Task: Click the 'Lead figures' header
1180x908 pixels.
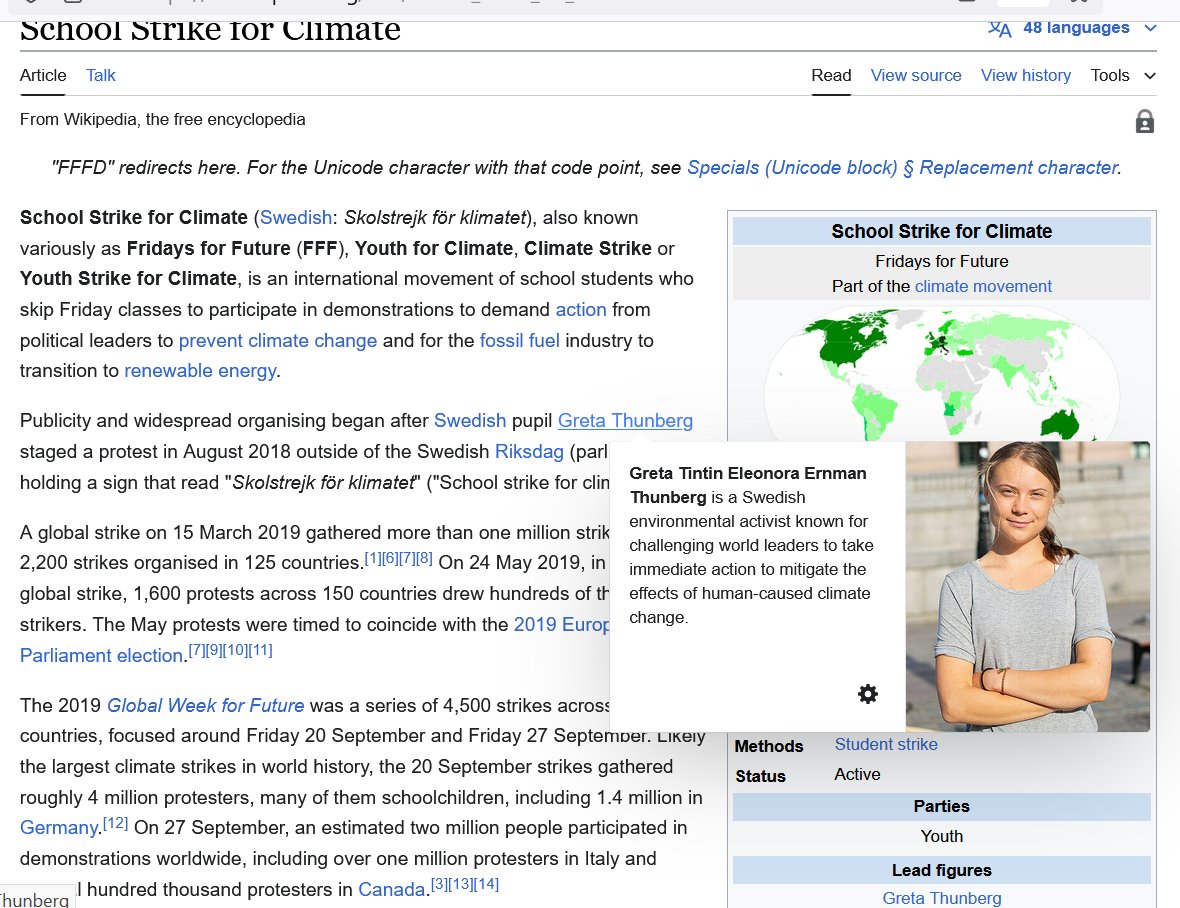Action: [941, 870]
